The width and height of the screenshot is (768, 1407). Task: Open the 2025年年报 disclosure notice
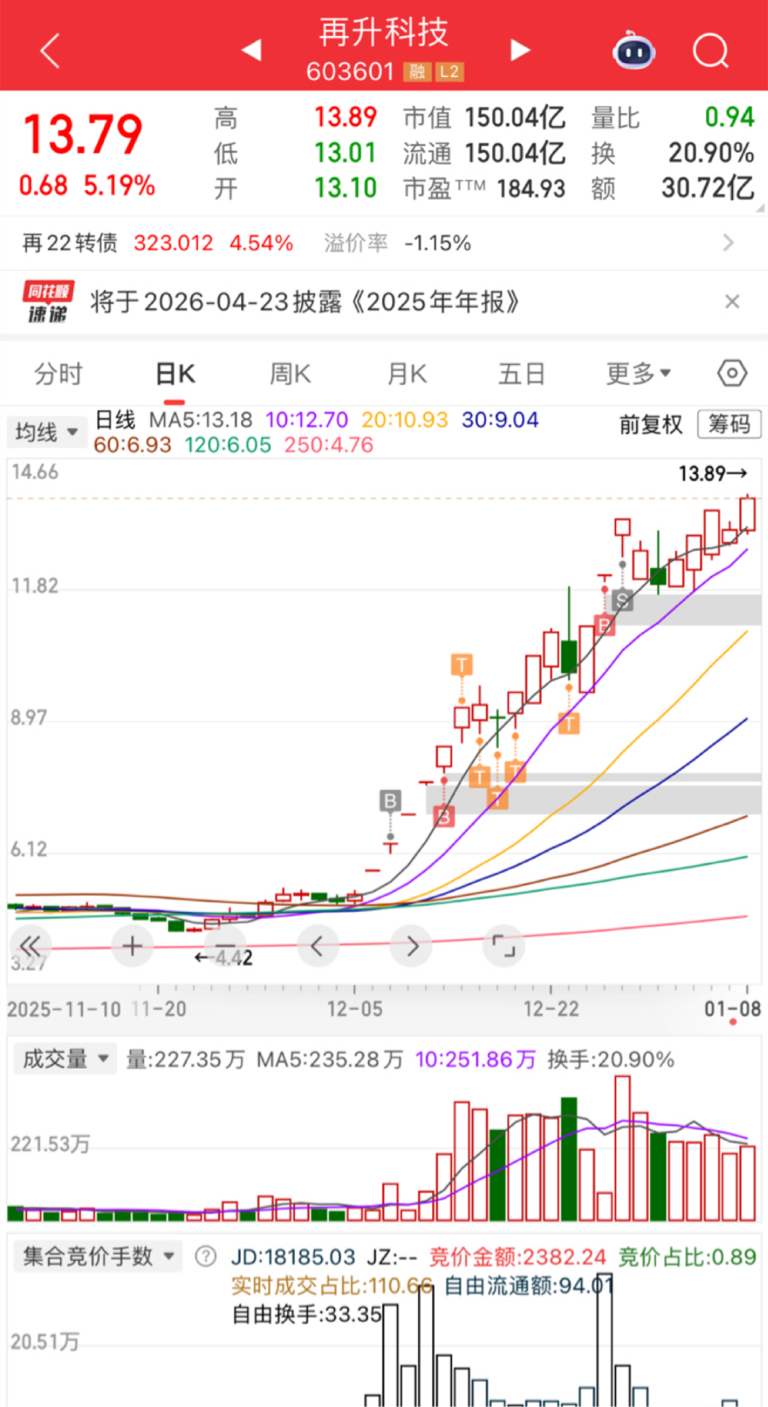click(305, 302)
